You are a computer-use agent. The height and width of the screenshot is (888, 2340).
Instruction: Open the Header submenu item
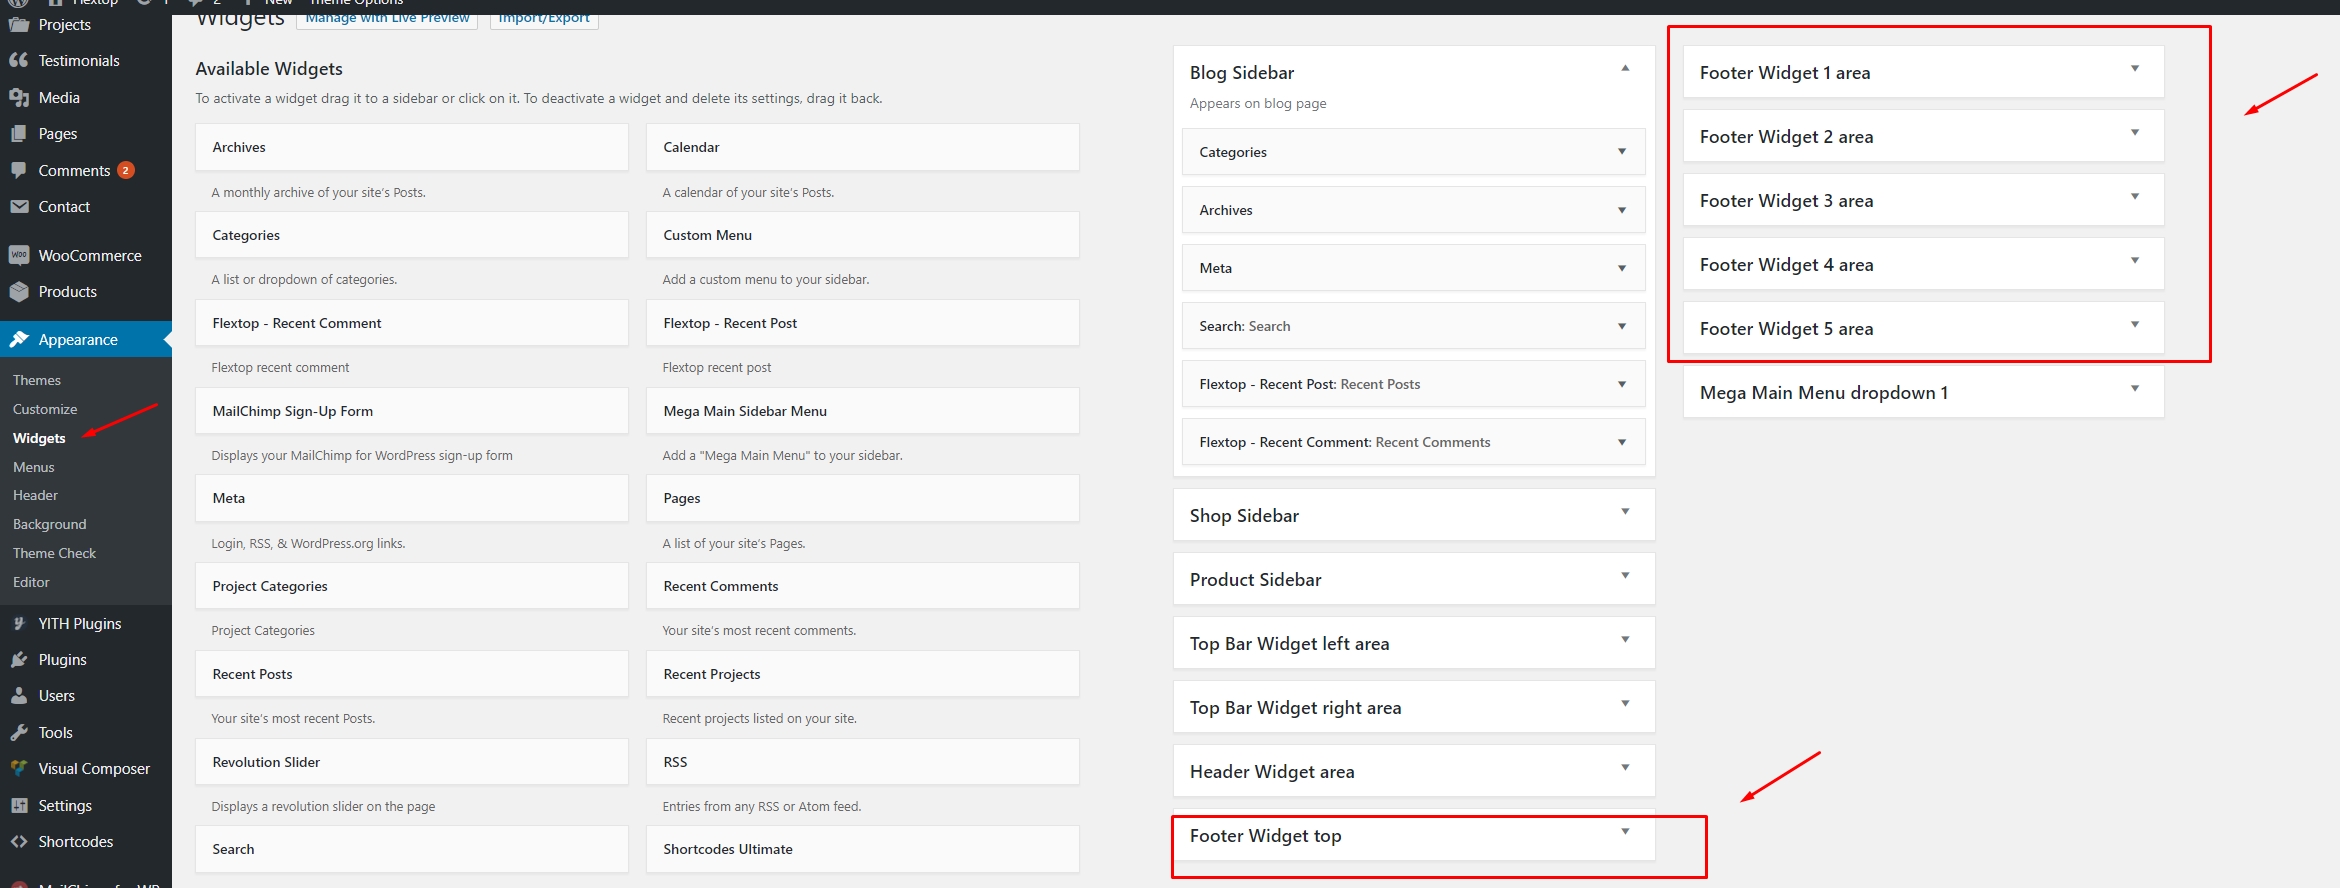pyautogui.click(x=35, y=495)
